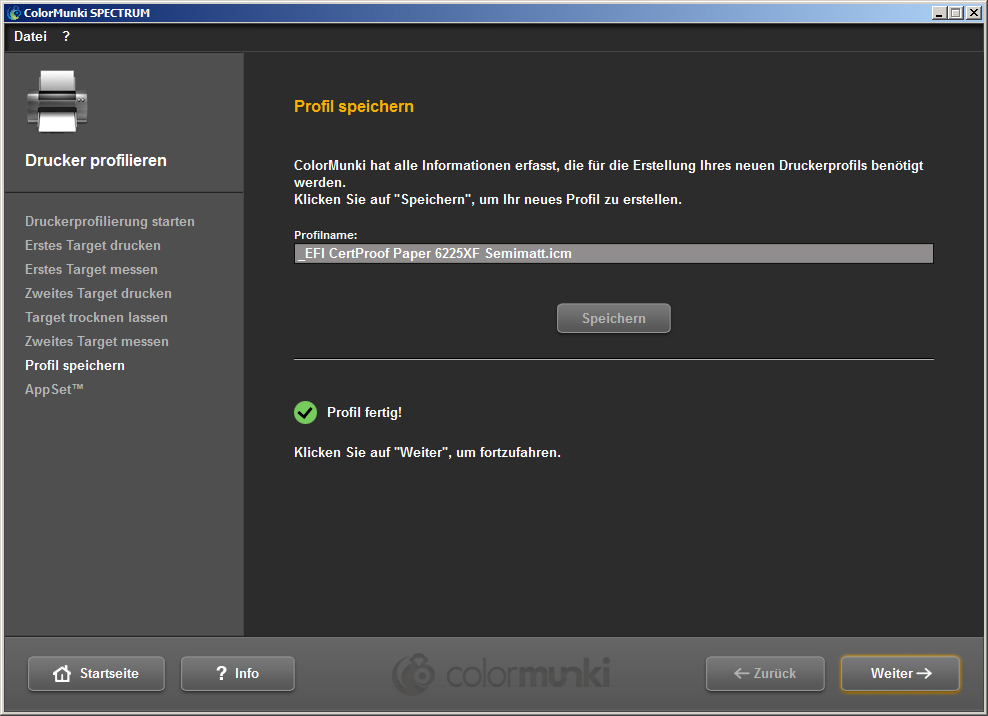Maximize the ColorMunki SPECTRUM window

coord(956,13)
